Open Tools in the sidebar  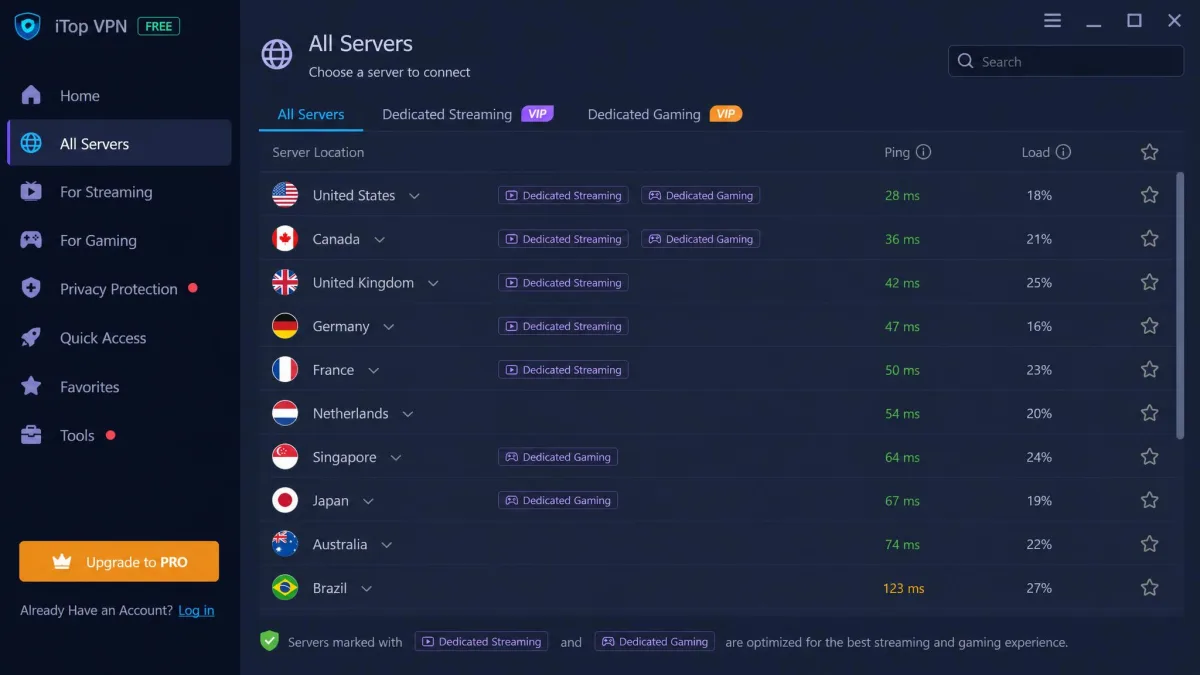pyautogui.click(x=119, y=435)
